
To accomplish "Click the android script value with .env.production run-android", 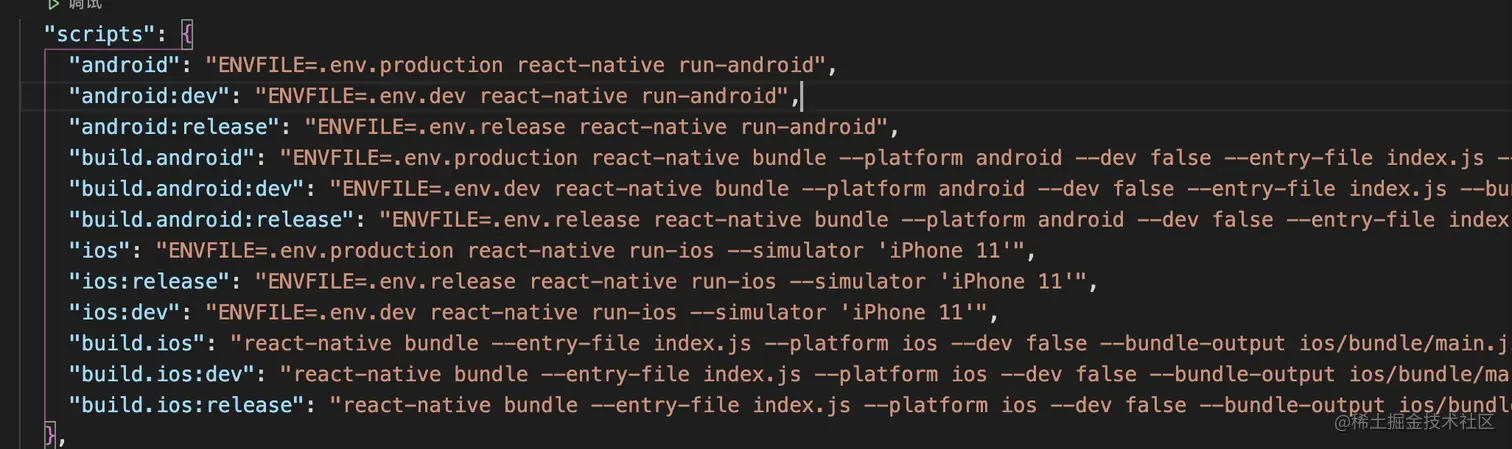I will (x=515, y=65).
